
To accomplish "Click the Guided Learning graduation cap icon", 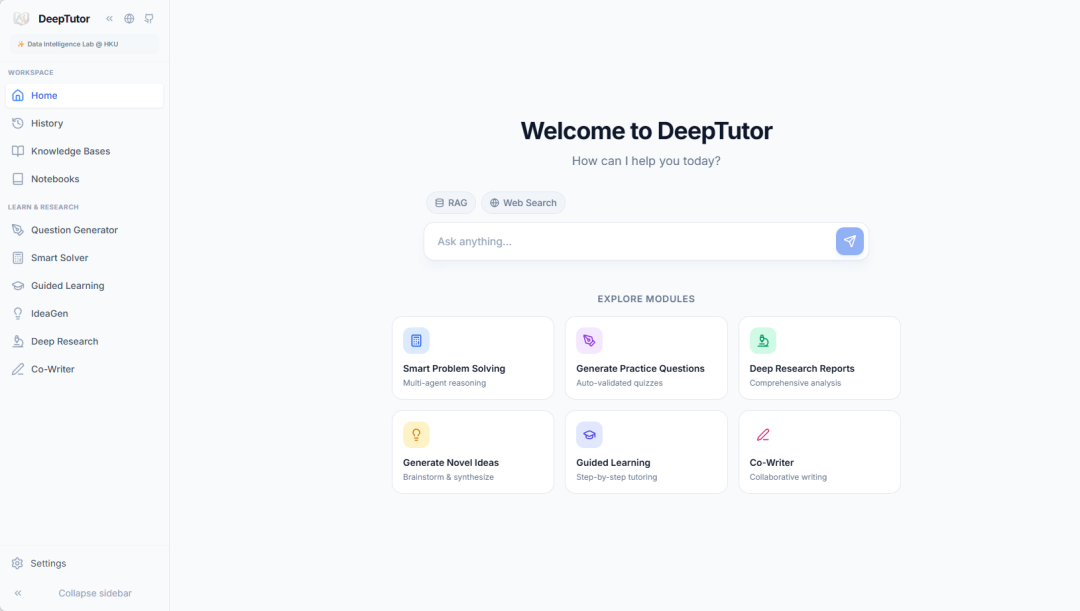I will pyautogui.click(x=589, y=434).
